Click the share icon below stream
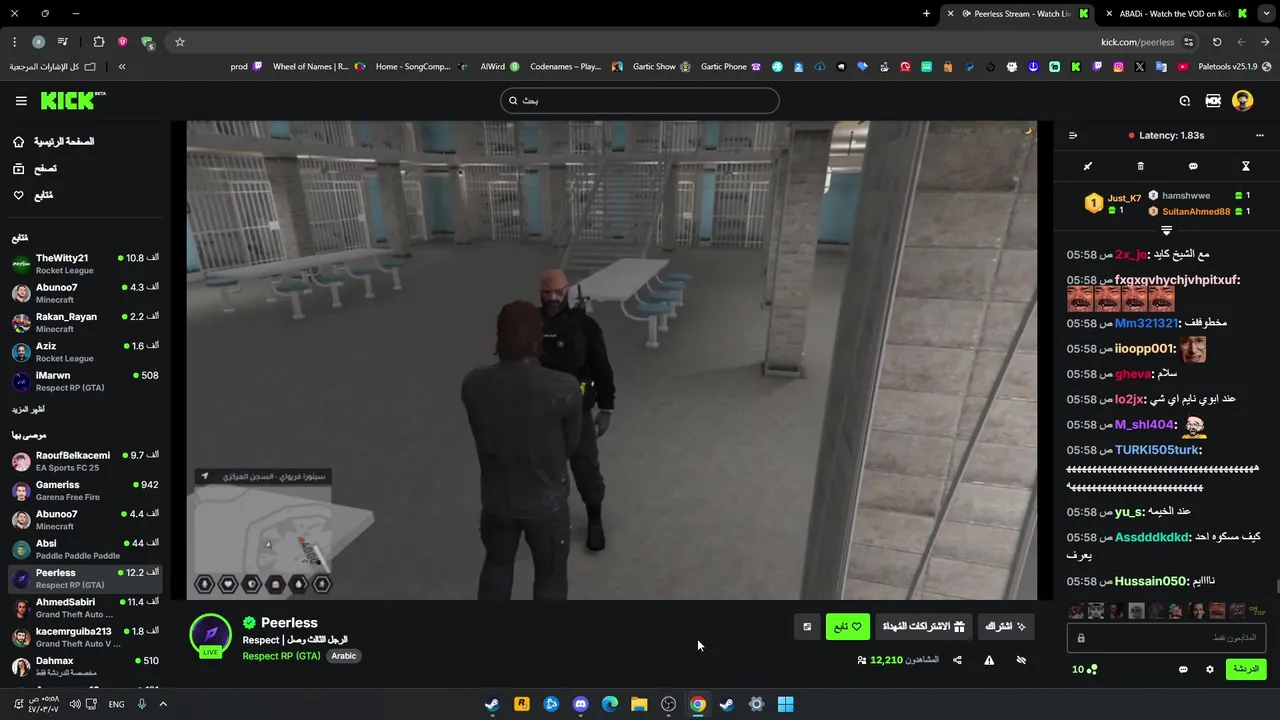 coord(957,660)
